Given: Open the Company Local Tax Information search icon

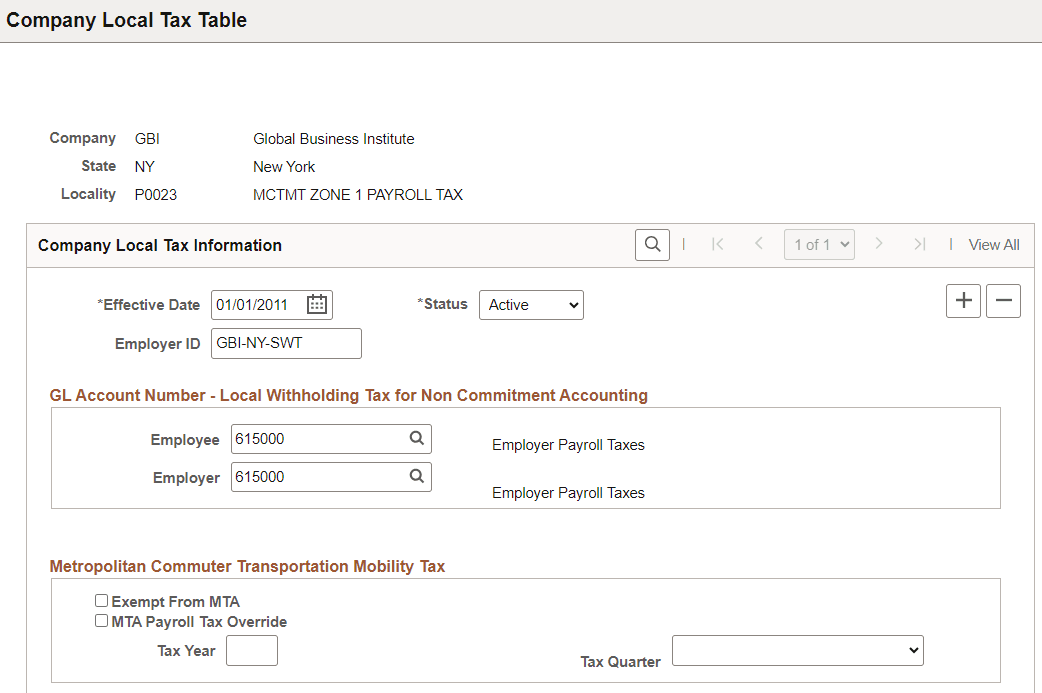Looking at the screenshot, I should [652, 244].
